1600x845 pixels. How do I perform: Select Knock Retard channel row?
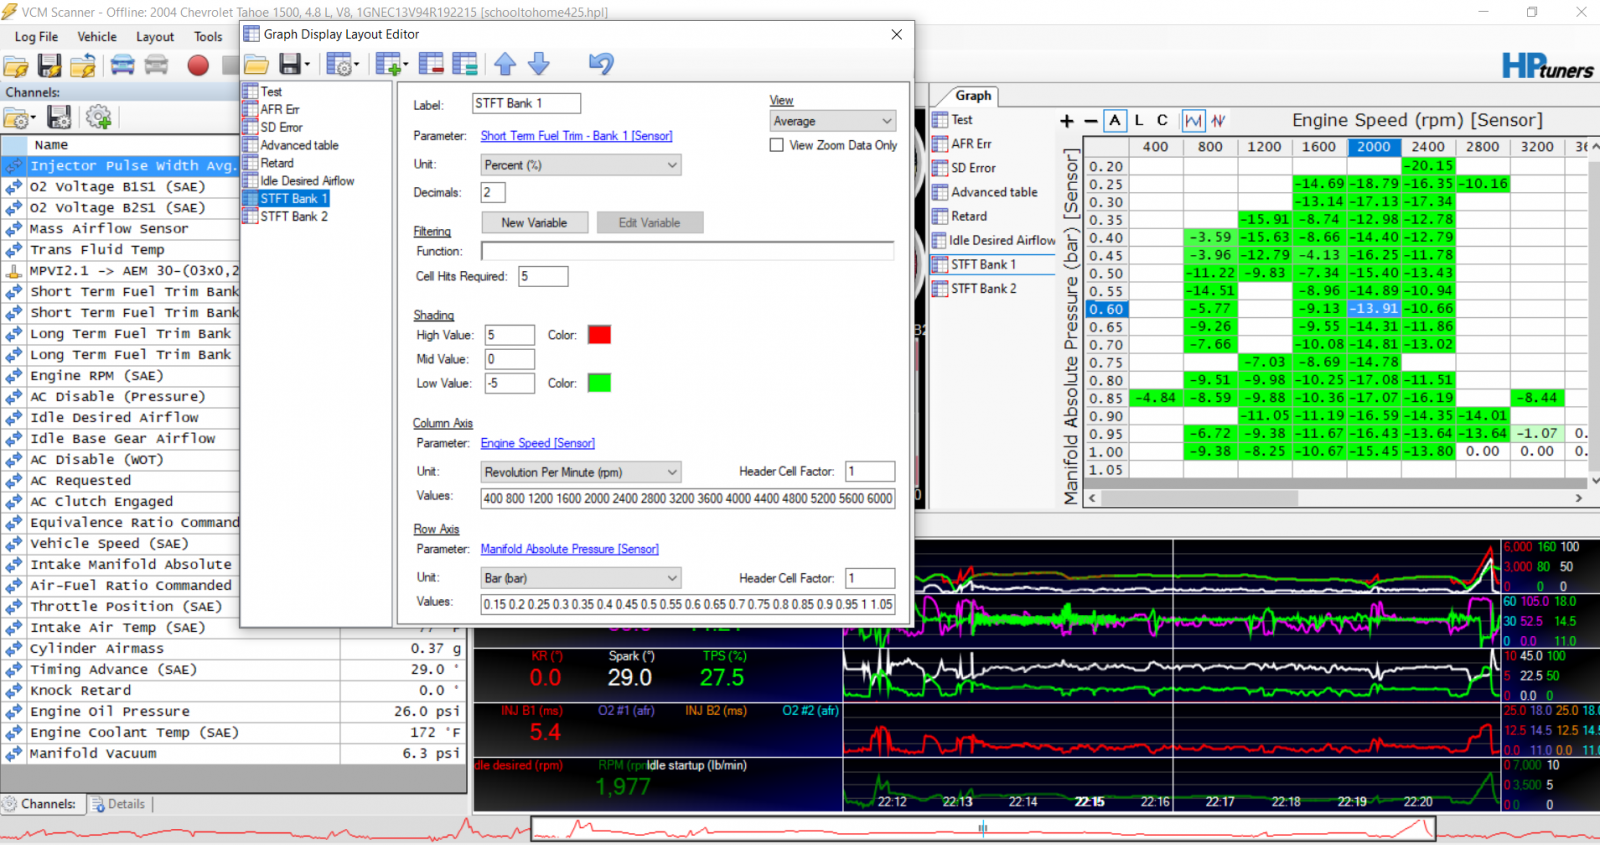pos(234,691)
